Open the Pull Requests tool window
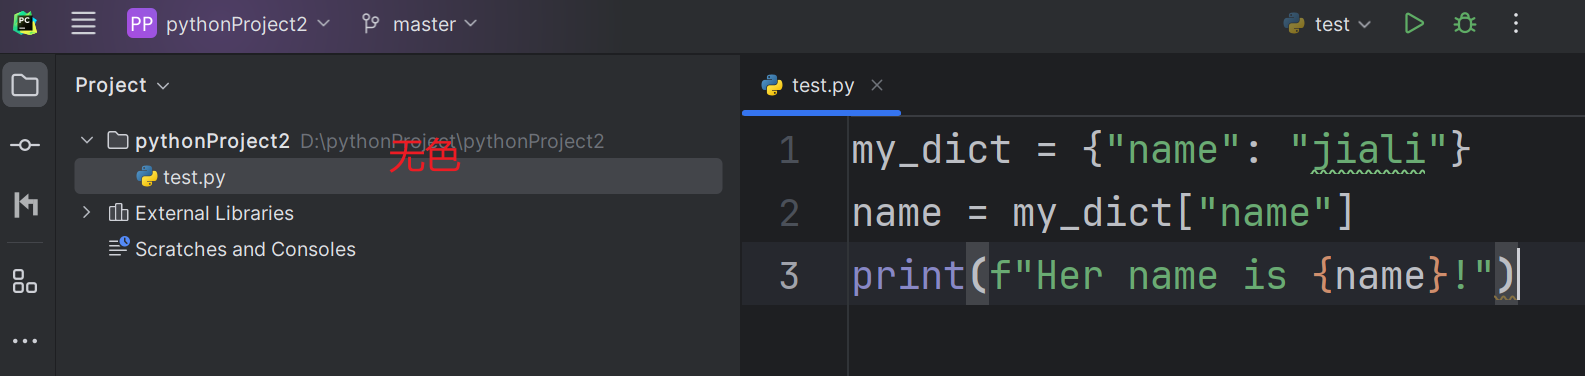 point(25,204)
